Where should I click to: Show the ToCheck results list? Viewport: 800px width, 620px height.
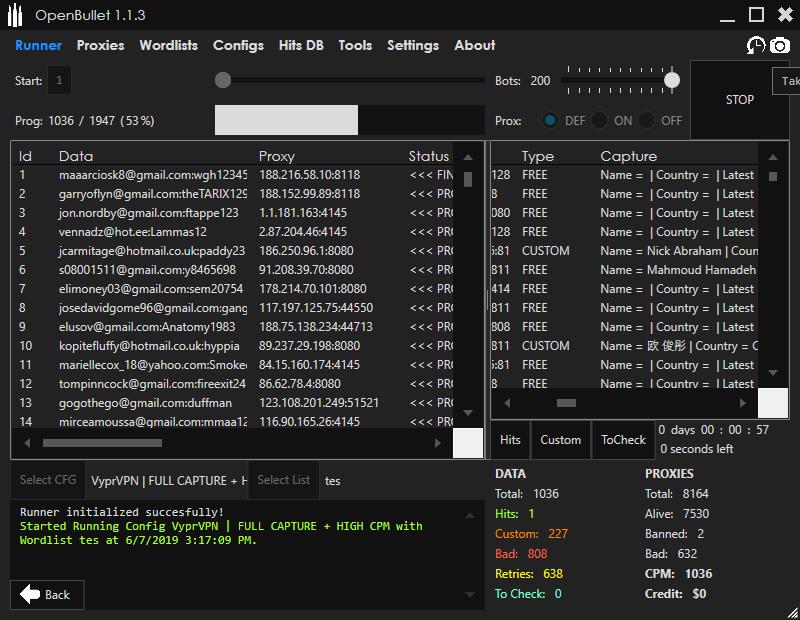pos(623,440)
